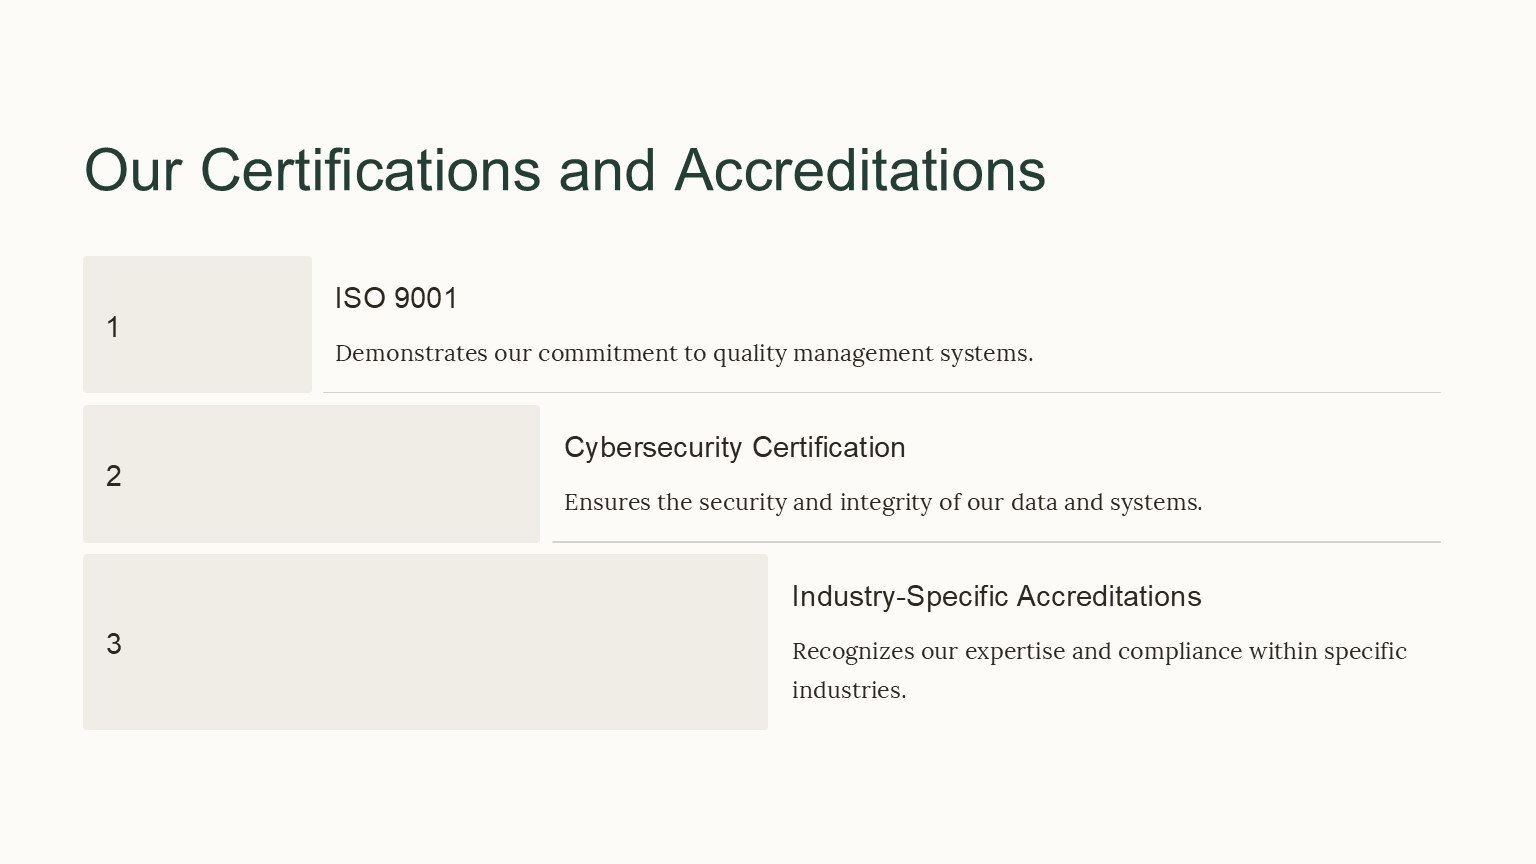This screenshot has height=864, width=1536.
Task: Select the number 1 step label
Action: [x=113, y=327]
